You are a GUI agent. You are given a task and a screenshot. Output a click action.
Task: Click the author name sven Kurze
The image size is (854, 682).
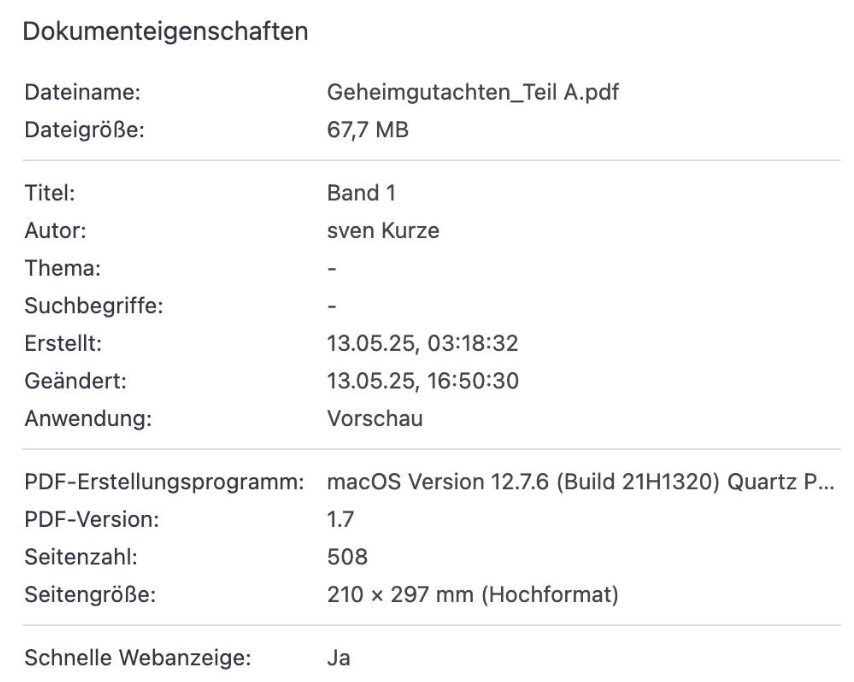click(383, 230)
